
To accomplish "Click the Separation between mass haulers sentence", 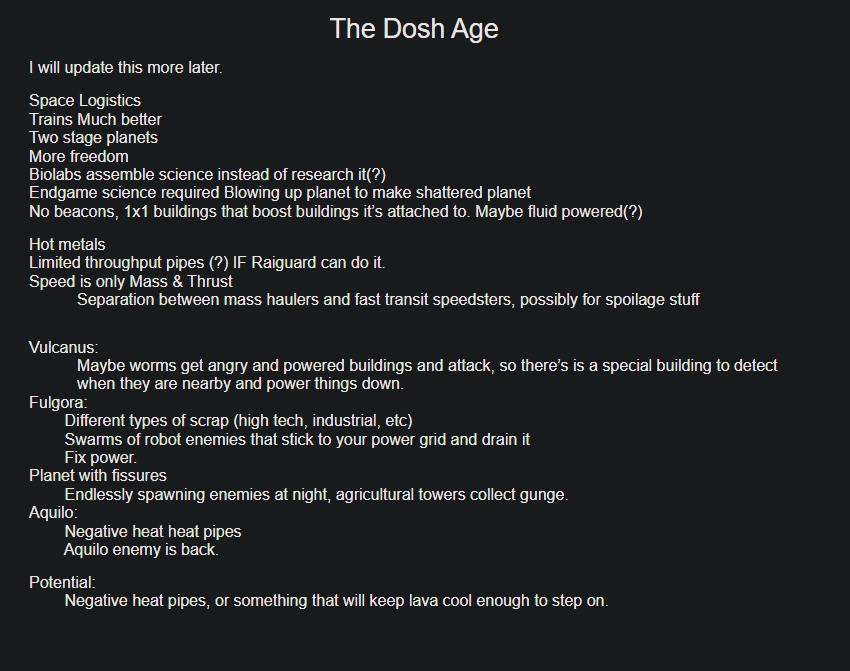I will click(x=388, y=300).
